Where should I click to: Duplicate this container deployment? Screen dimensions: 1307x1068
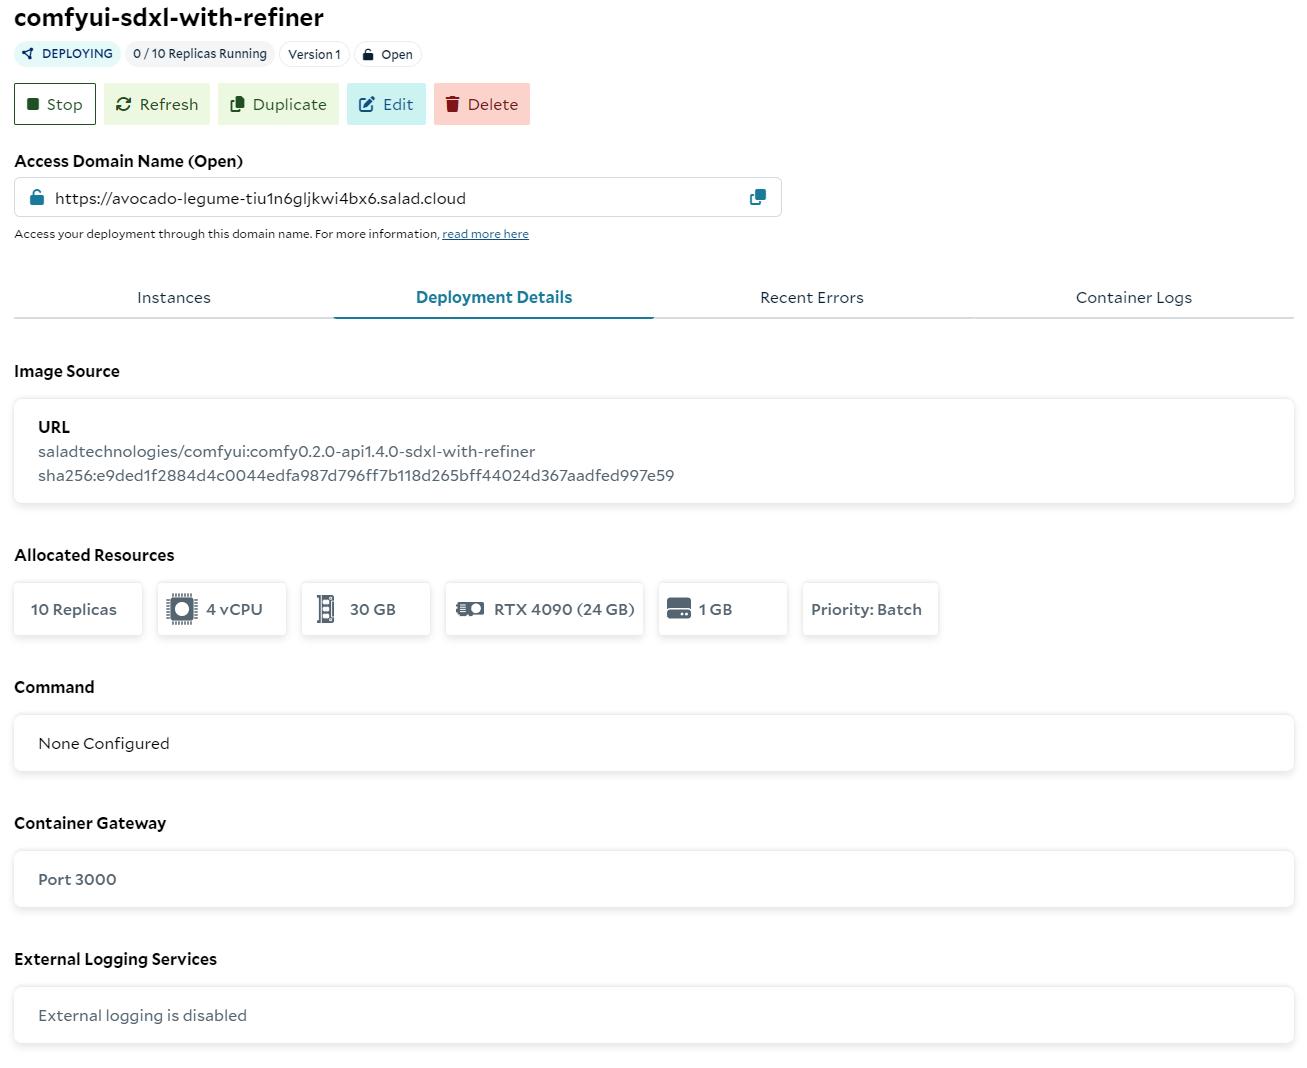pos(278,104)
